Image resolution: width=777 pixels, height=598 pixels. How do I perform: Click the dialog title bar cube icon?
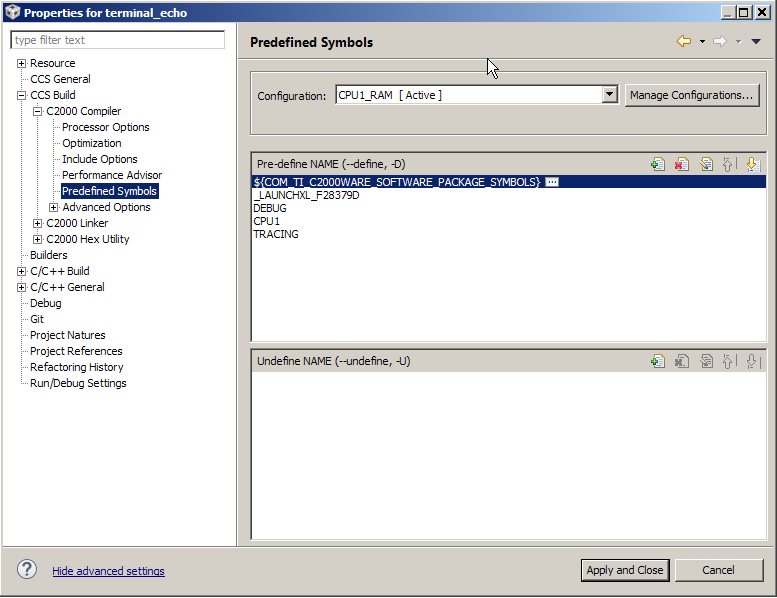click(12, 12)
